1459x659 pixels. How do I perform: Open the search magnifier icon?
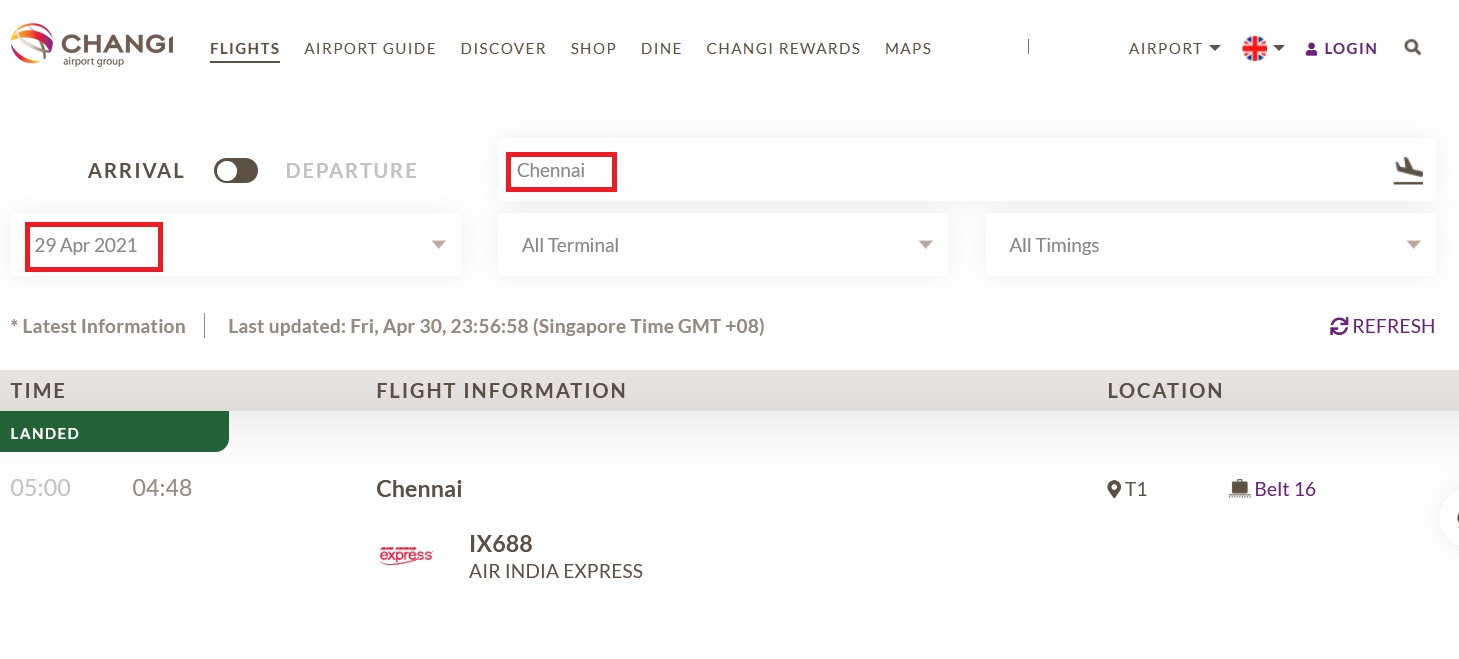click(1412, 47)
